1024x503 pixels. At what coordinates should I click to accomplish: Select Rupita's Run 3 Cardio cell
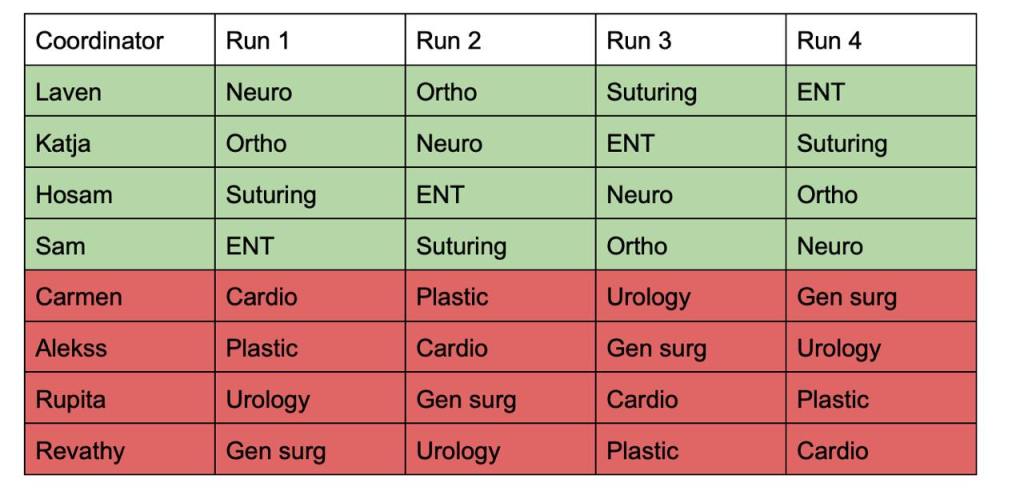[690, 399]
